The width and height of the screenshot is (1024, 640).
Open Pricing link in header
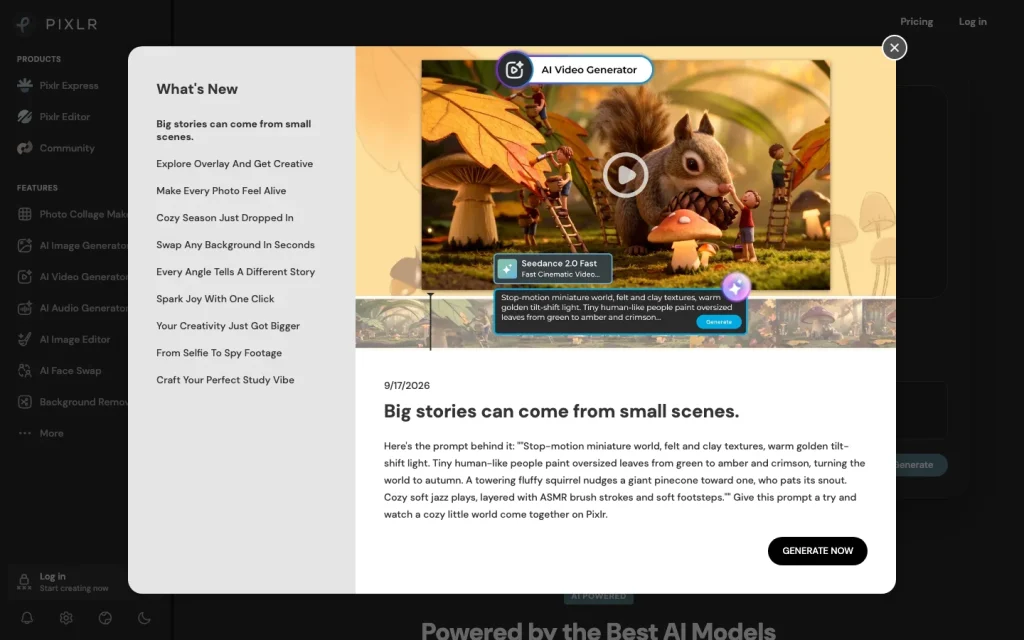point(916,22)
